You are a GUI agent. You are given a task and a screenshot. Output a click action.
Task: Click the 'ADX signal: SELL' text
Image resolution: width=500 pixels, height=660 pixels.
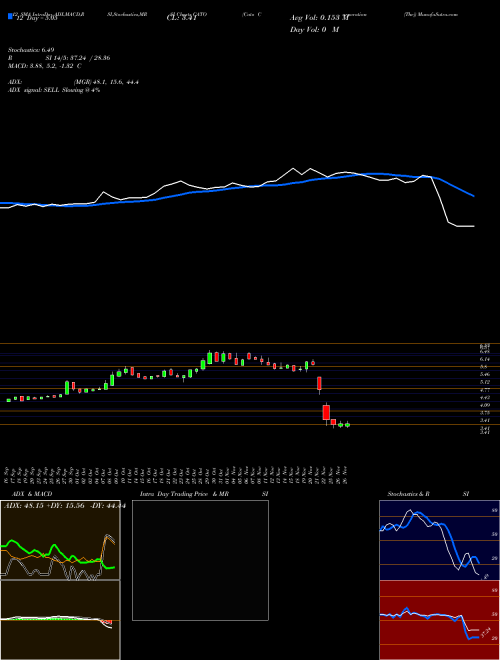34,90
